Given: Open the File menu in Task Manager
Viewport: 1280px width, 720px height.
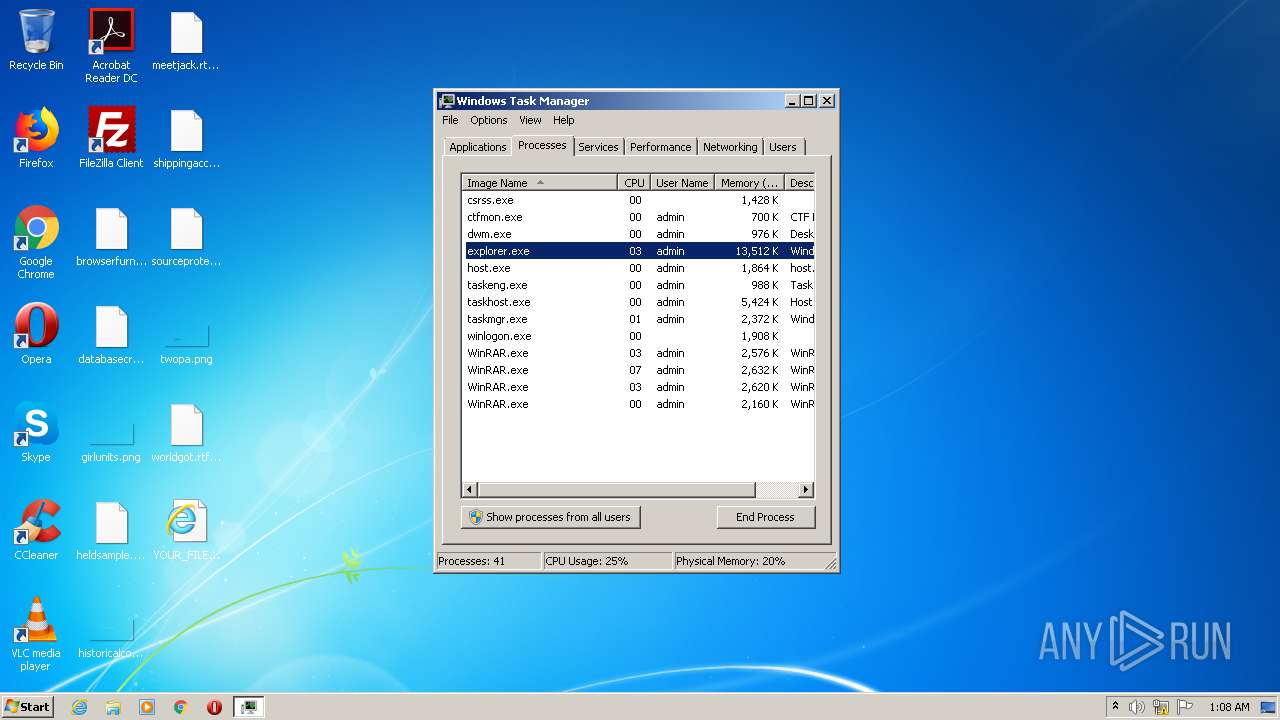Looking at the screenshot, I should pos(450,120).
